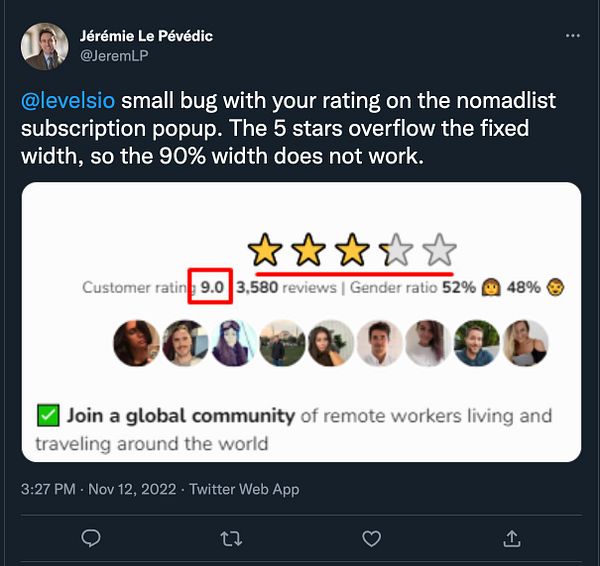Click the green checkmark box emoji
The height and width of the screenshot is (566, 600).
click(48, 415)
